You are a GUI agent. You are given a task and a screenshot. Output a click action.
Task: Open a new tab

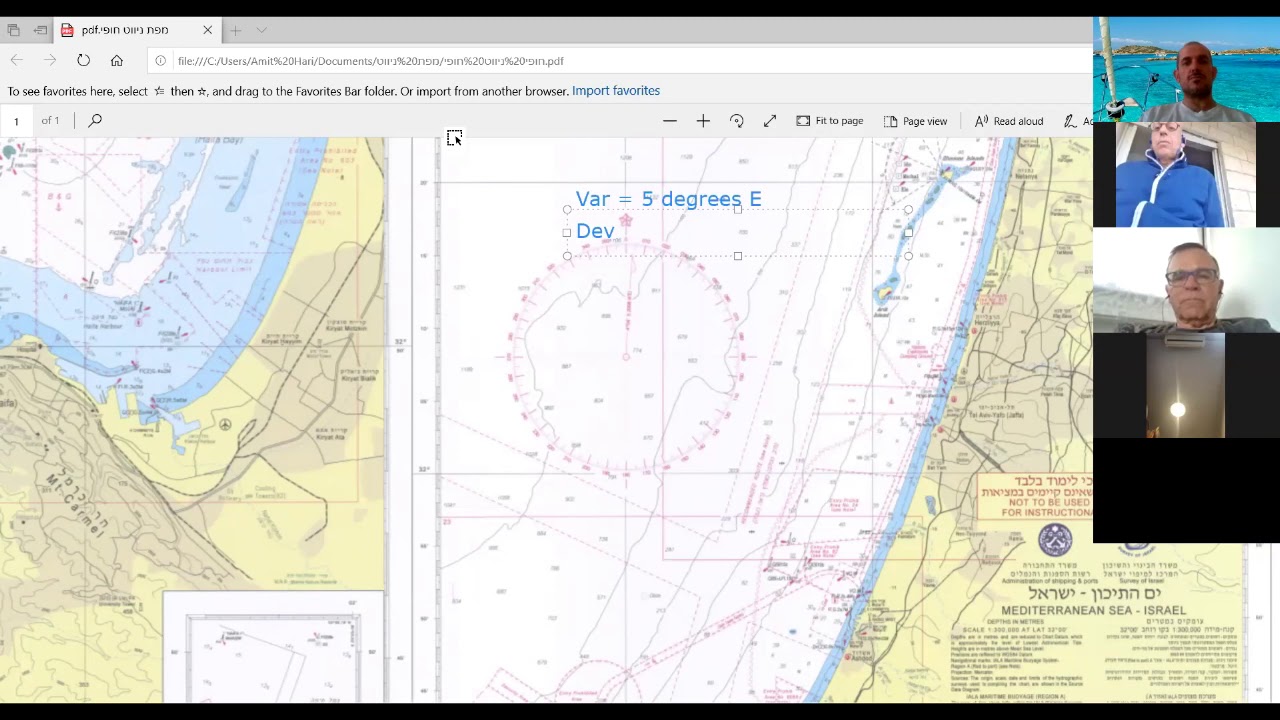pyautogui.click(x=236, y=30)
